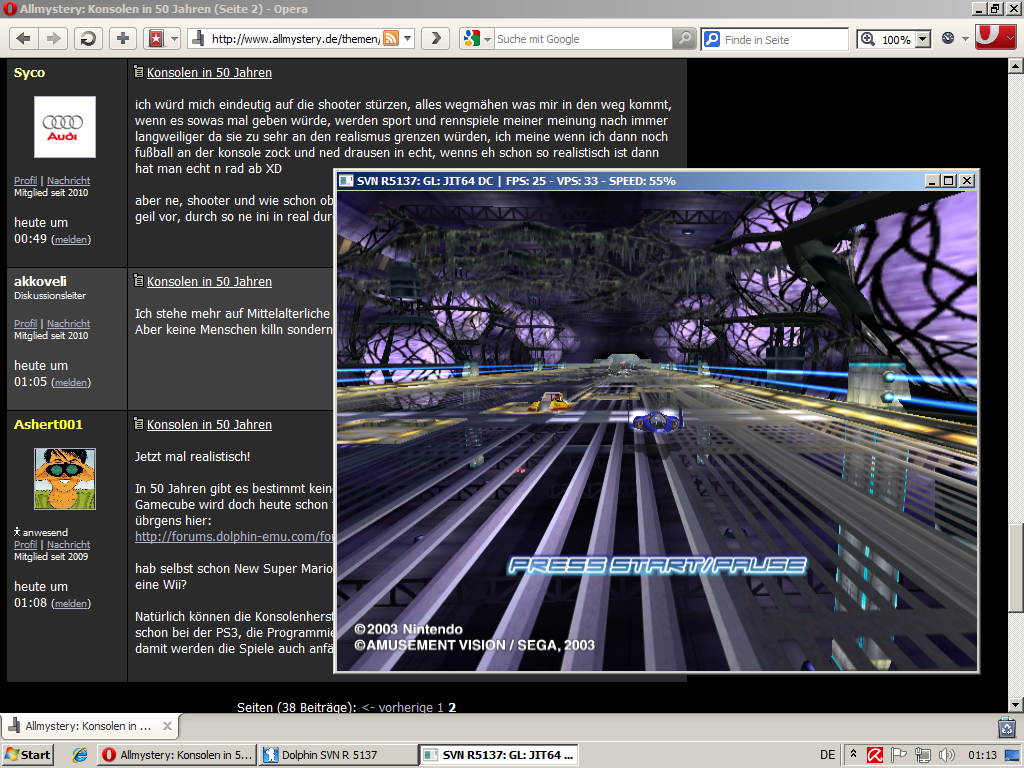Expand the arrow next to the globe icon
1024x768 pixels.
pos(965,39)
